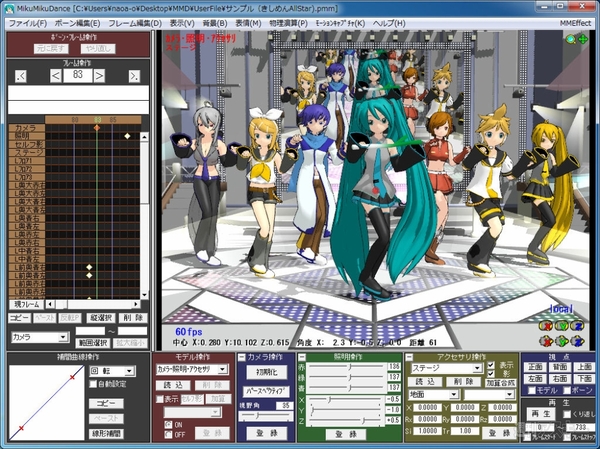This screenshot has height=449, width=600.
Task: Jump to the next keyframe with '>.'
Action: [134, 76]
